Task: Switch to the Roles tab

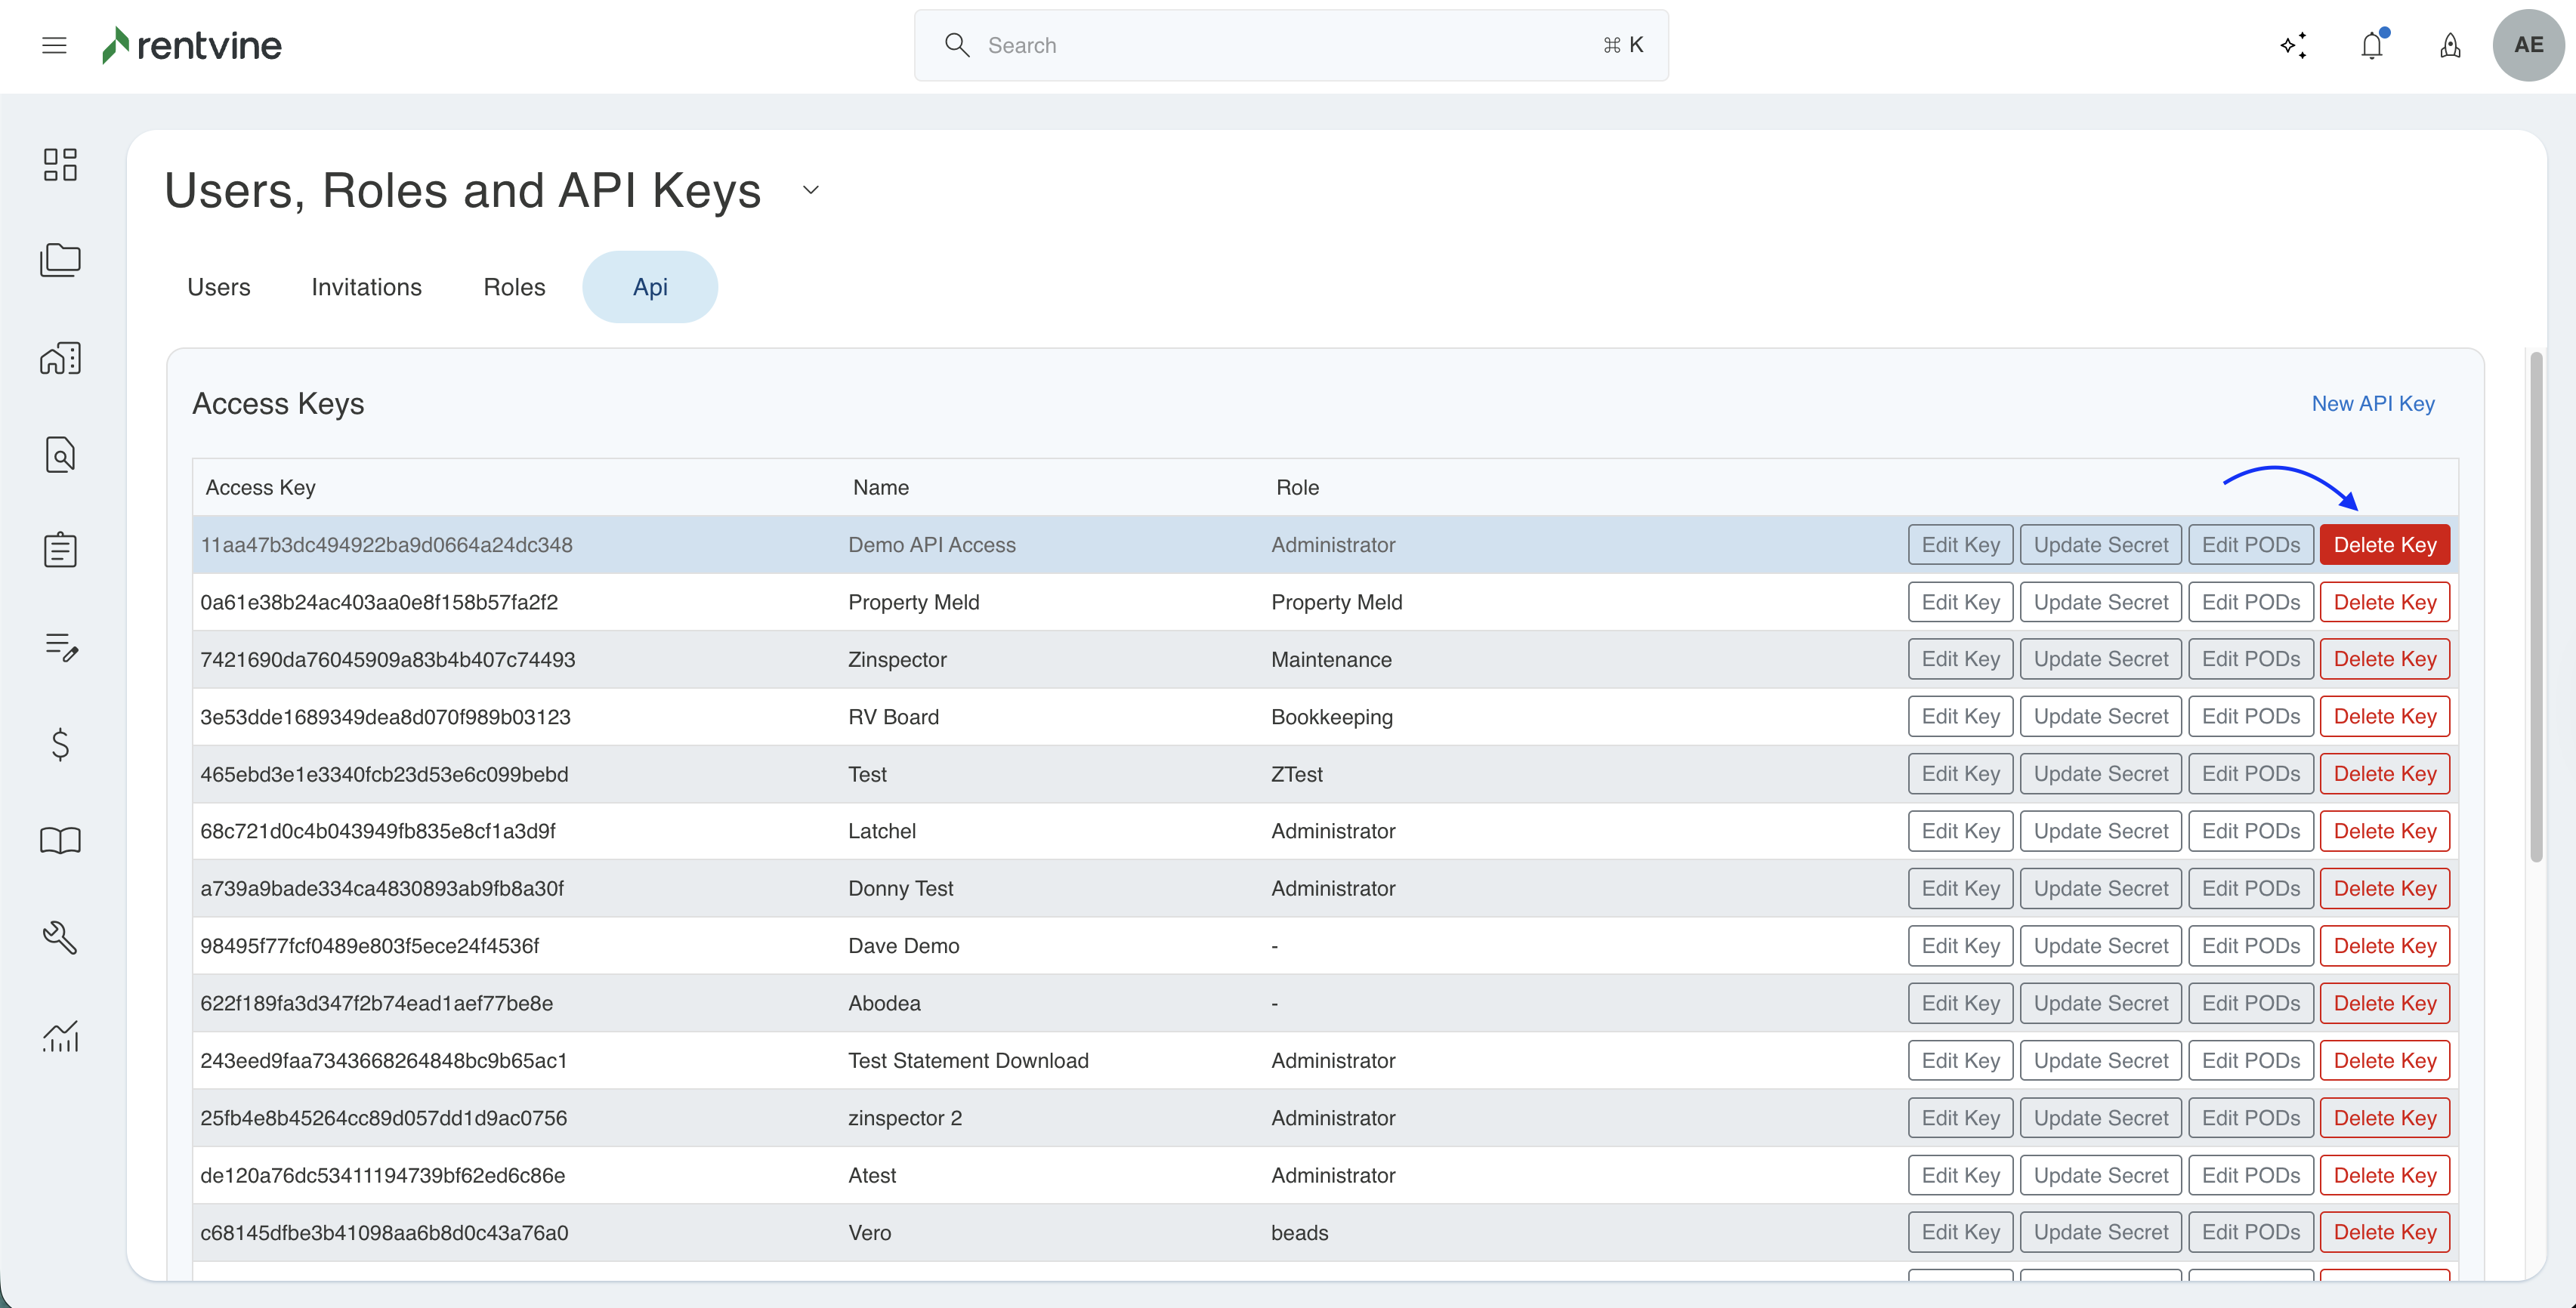Action: (514, 287)
